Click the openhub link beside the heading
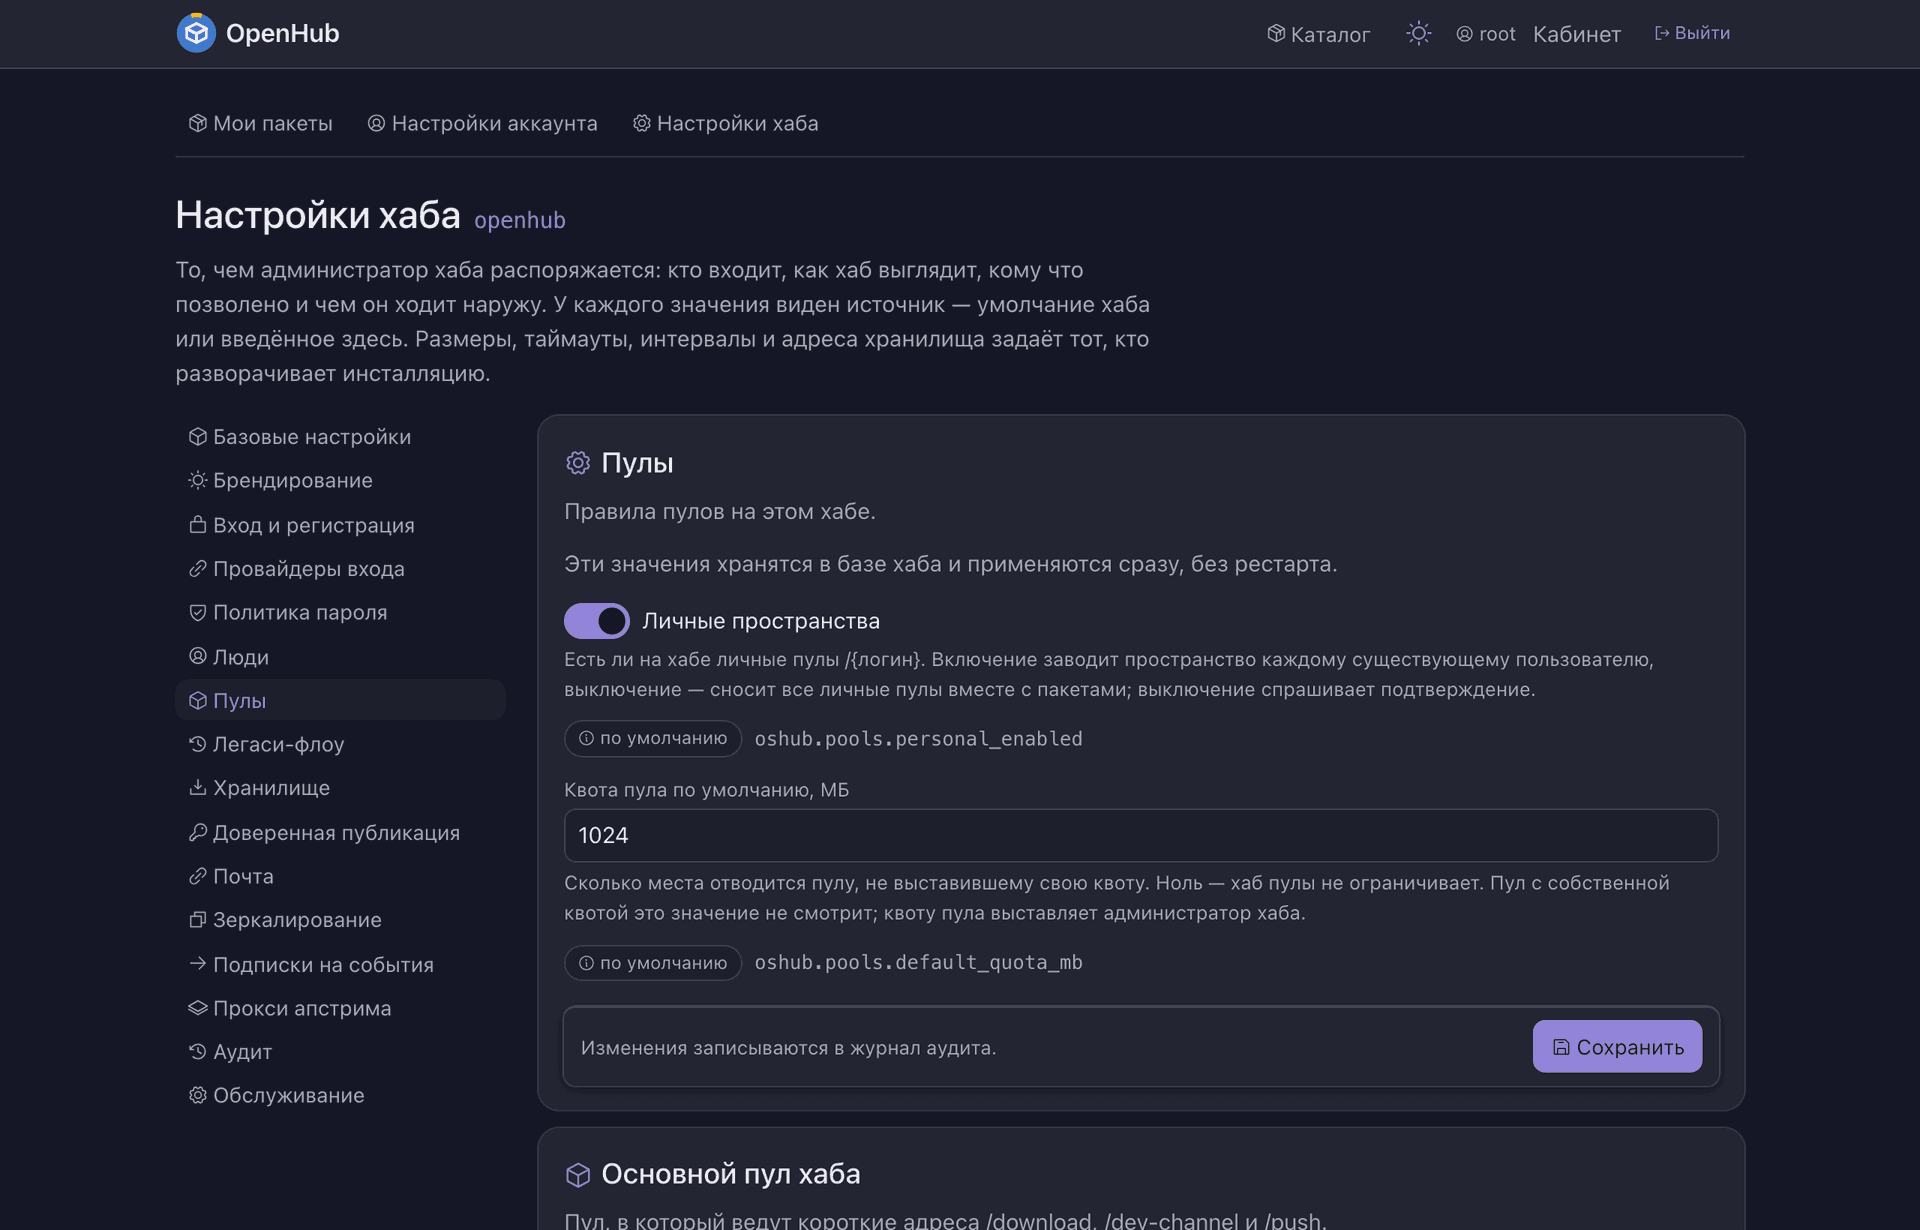 tap(519, 220)
